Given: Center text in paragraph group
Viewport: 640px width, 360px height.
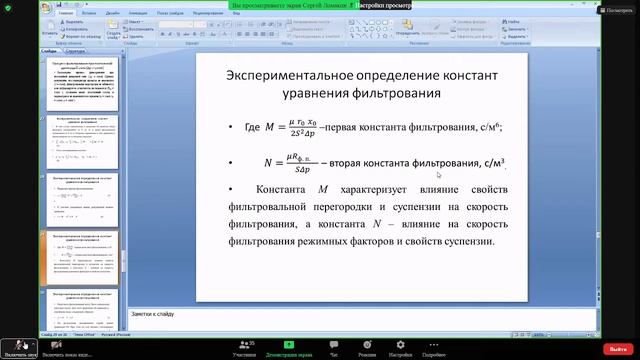Looking at the screenshot, I should (x=247, y=34).
